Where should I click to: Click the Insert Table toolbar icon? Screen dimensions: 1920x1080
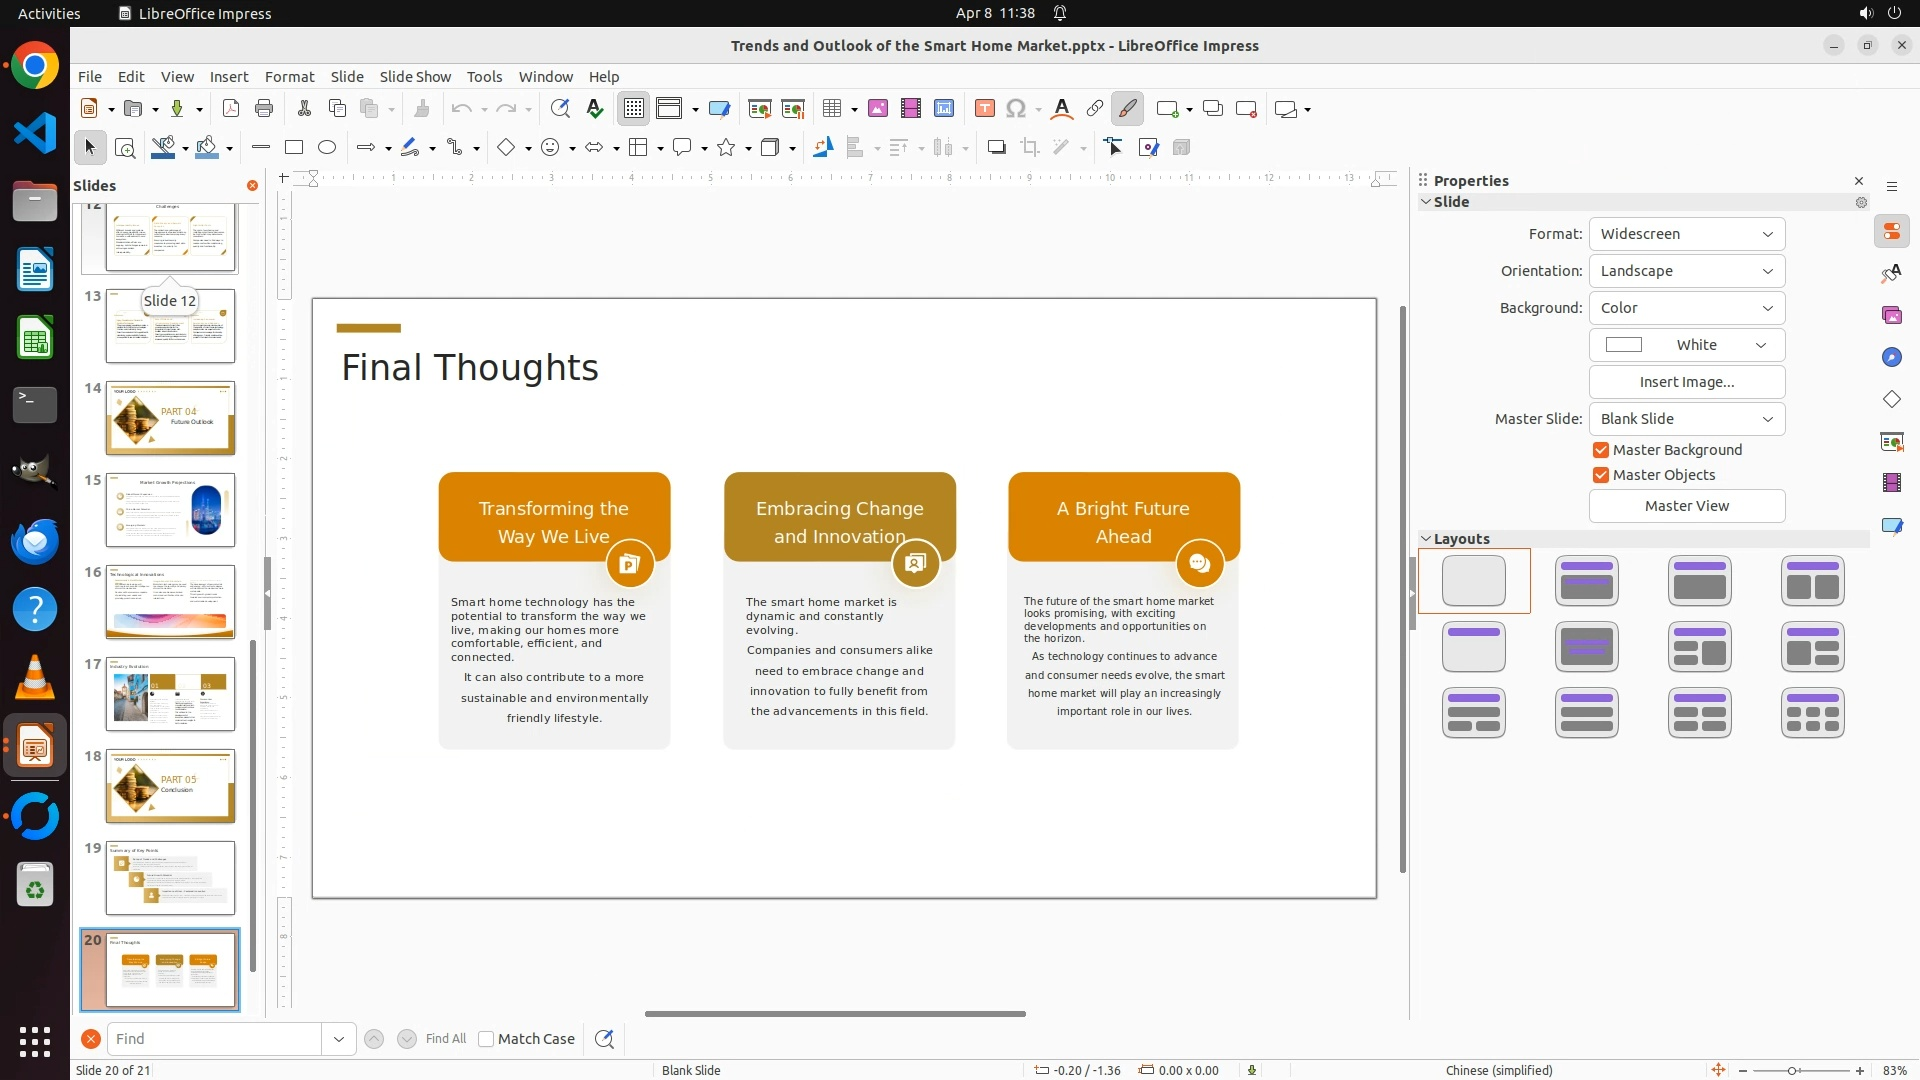point(831,109)
